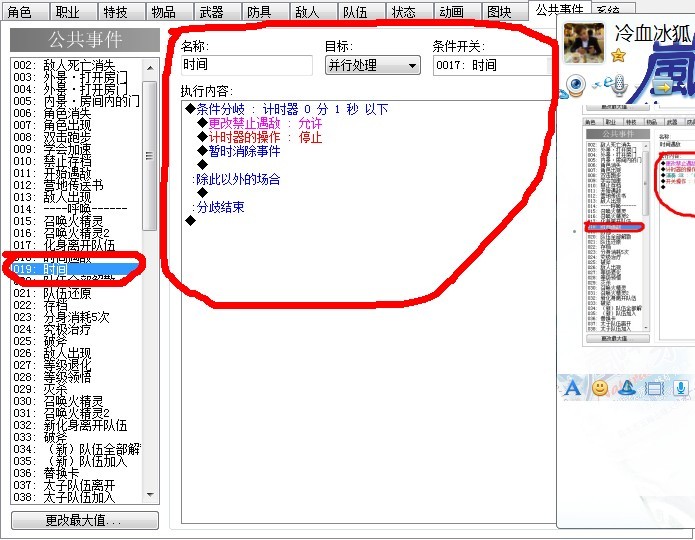Select event 032: 新化身离开队伍
695x540 pixels.
77,425
